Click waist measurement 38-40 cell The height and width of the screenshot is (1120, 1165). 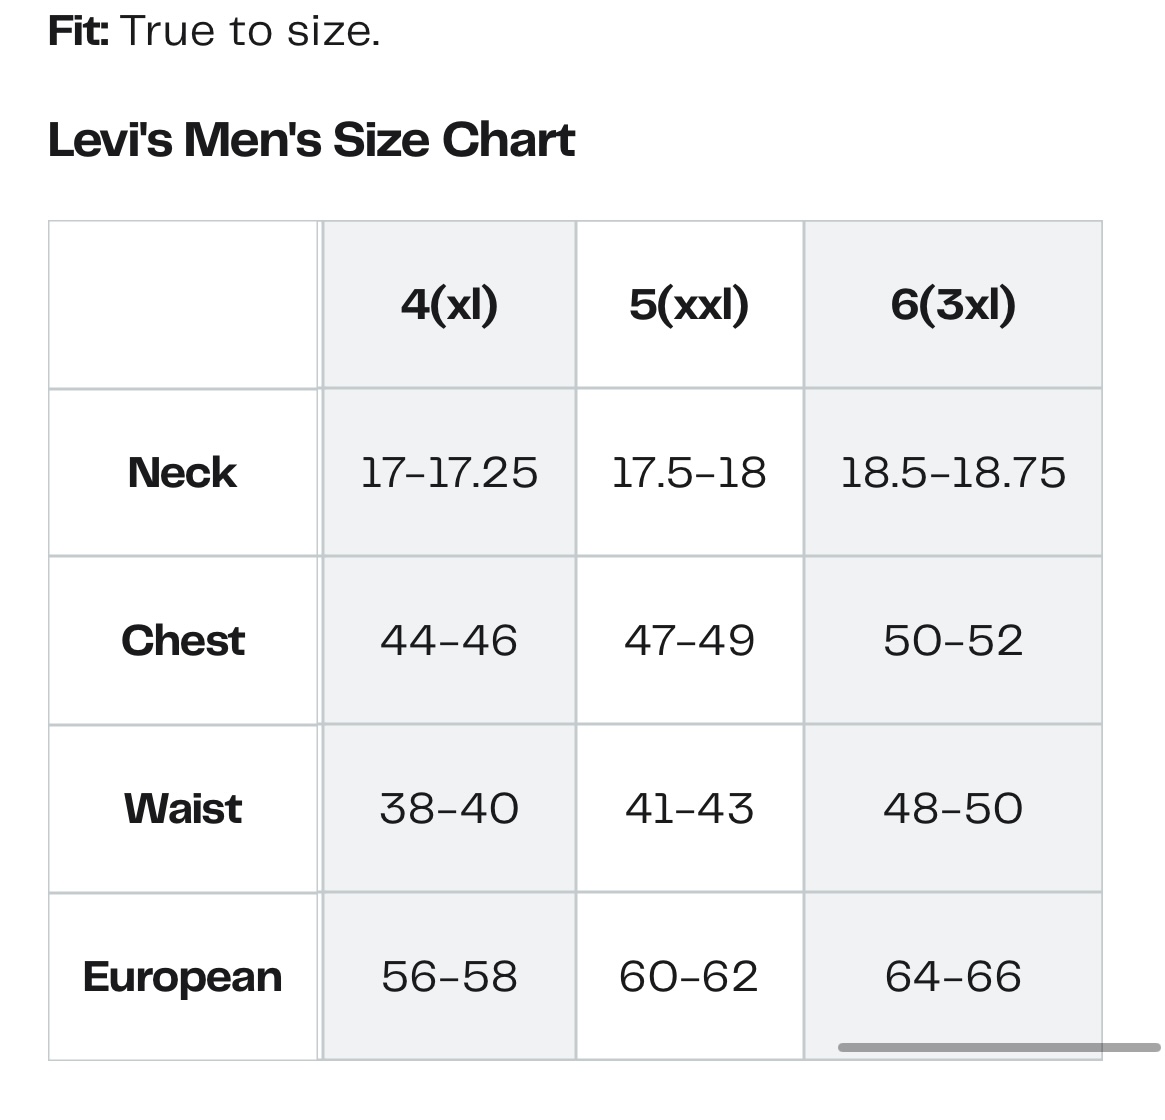(450, 809)
